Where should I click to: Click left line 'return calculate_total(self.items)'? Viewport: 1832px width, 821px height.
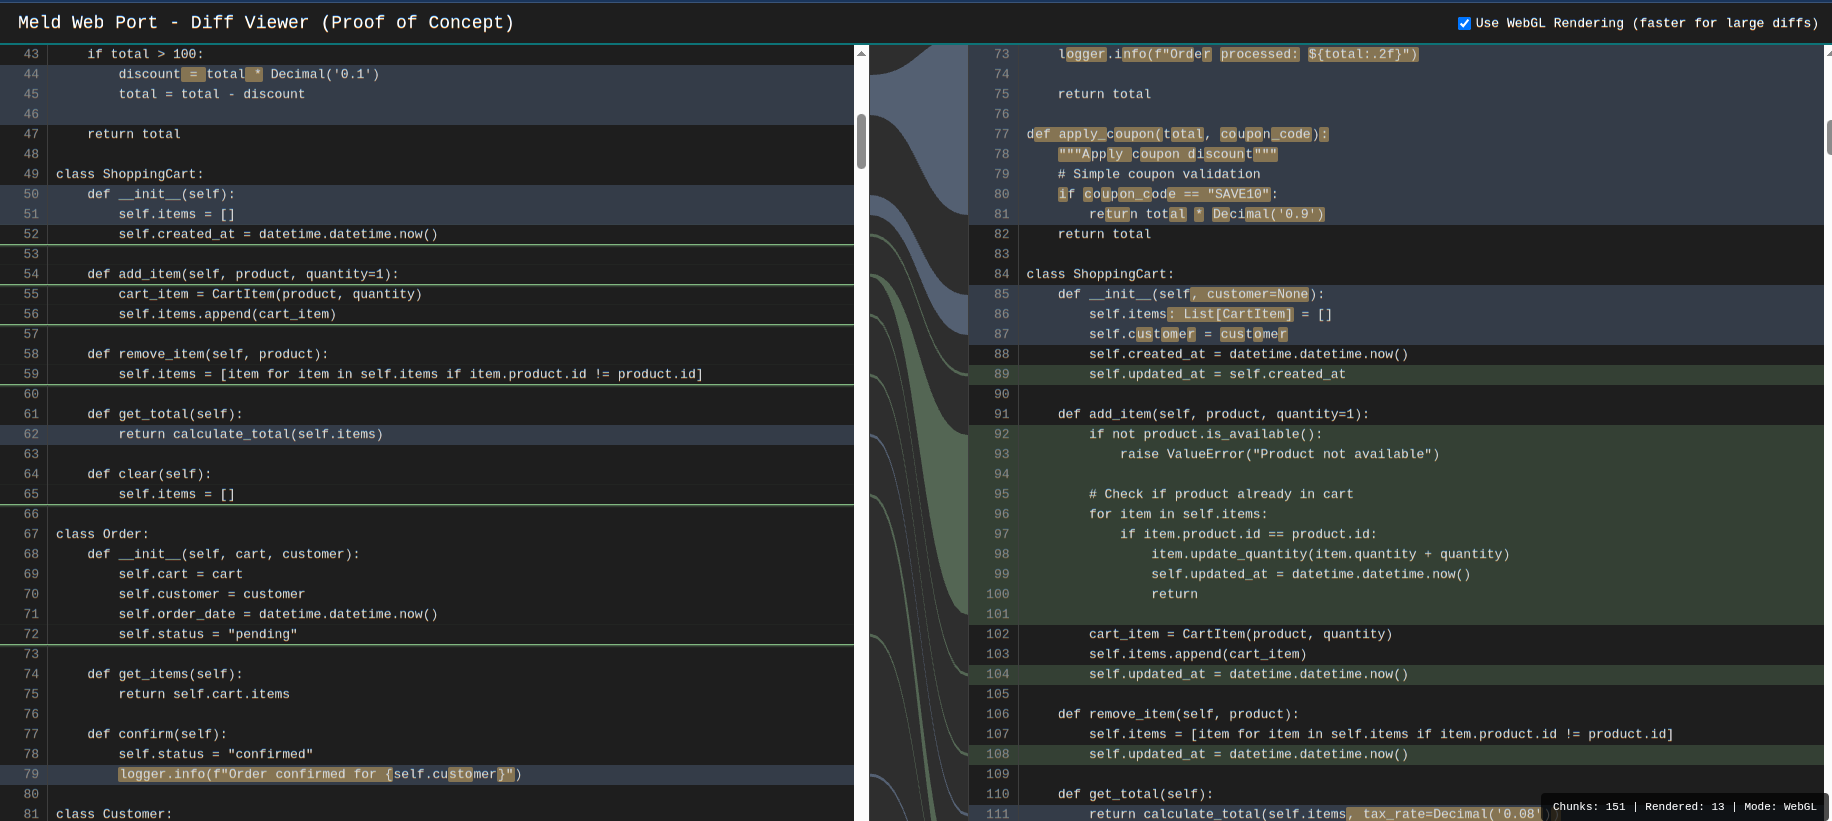[251, 434]
